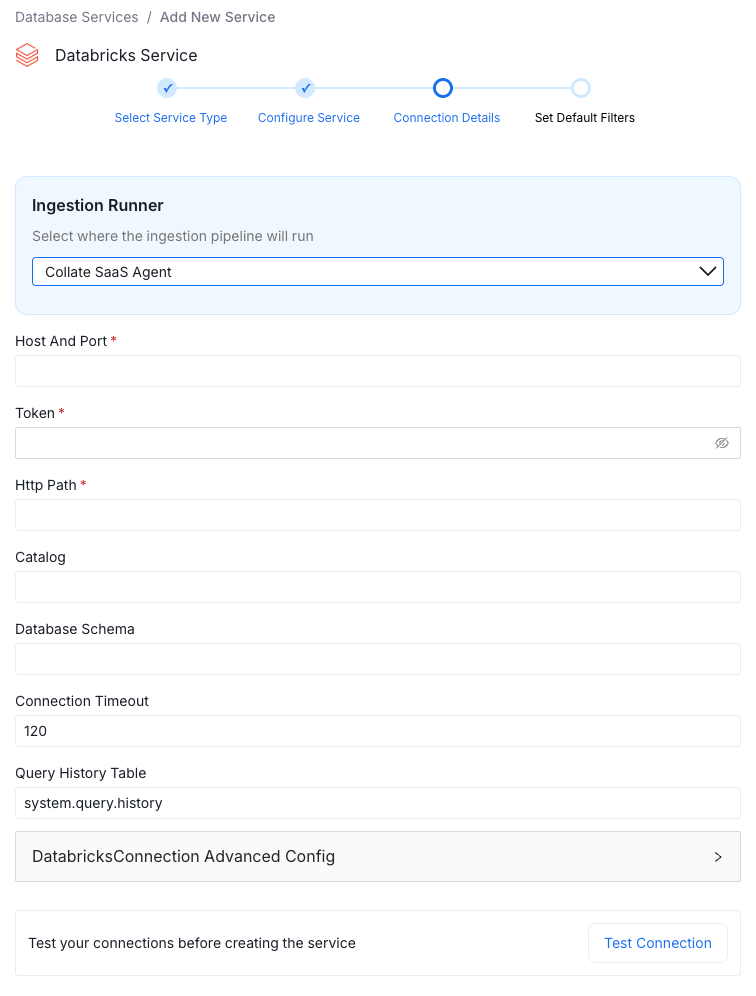Click the dropdown arrow beside Collate SaaS Agent

pos(708,272)
